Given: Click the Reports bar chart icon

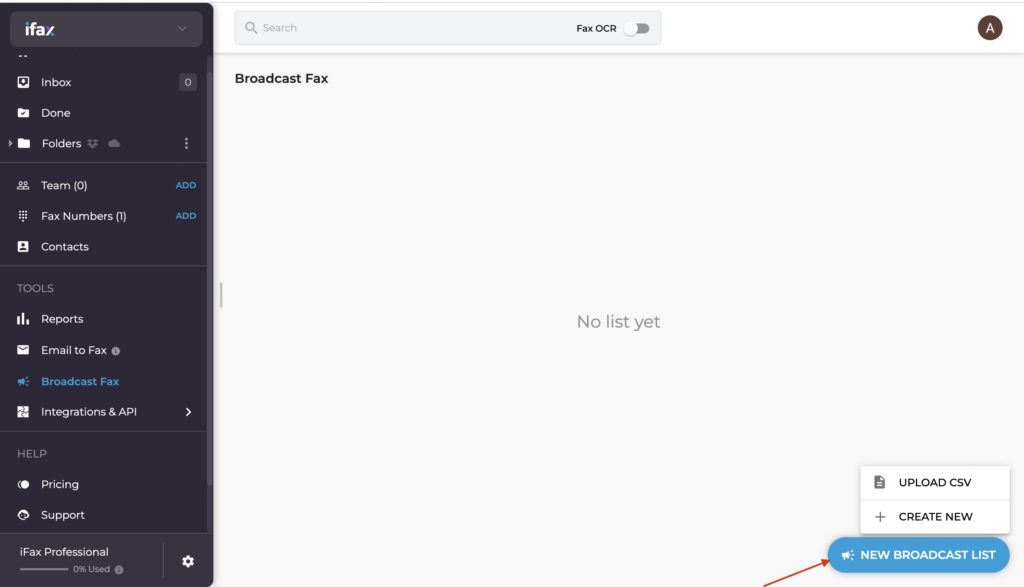Looking at the screenshot, I should coord(23,319).
